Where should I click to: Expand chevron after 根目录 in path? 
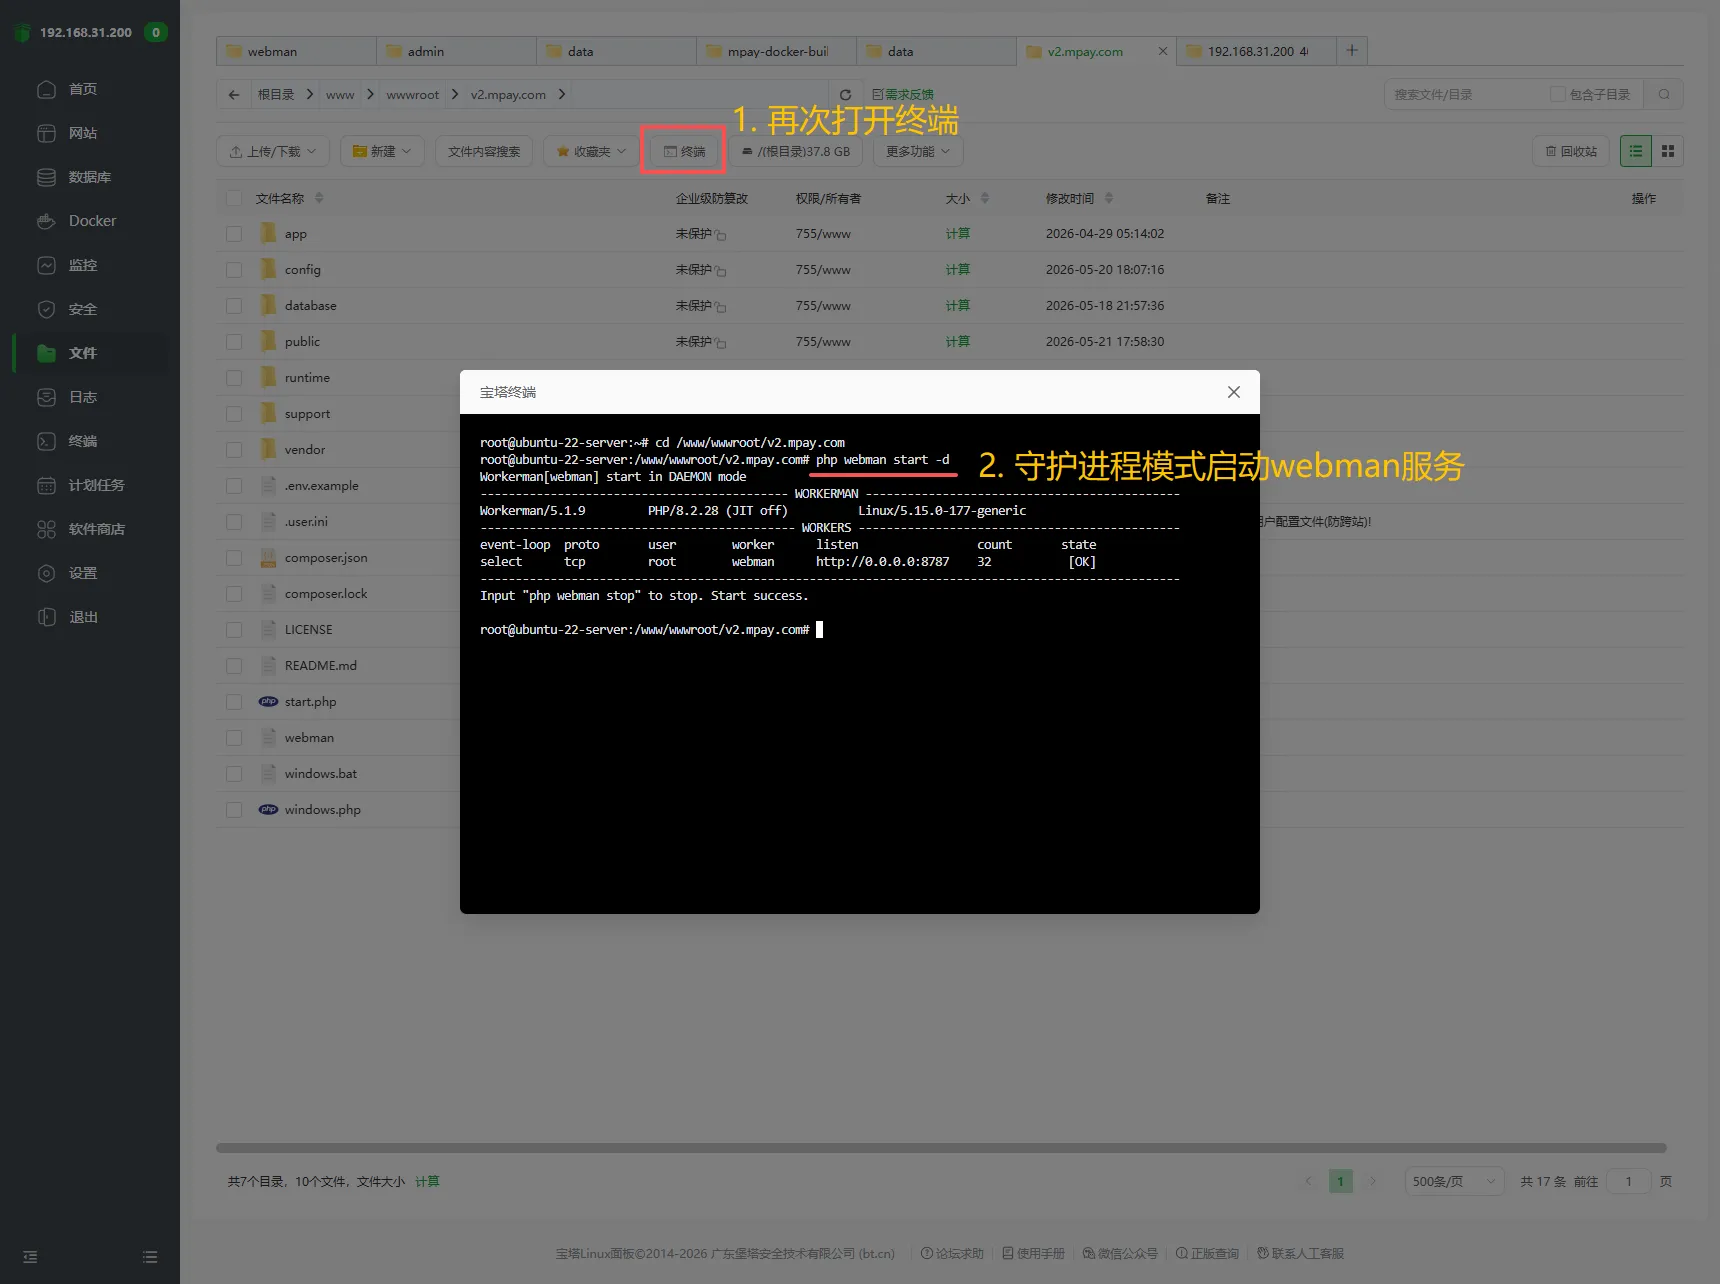click(x=310, y=94)
